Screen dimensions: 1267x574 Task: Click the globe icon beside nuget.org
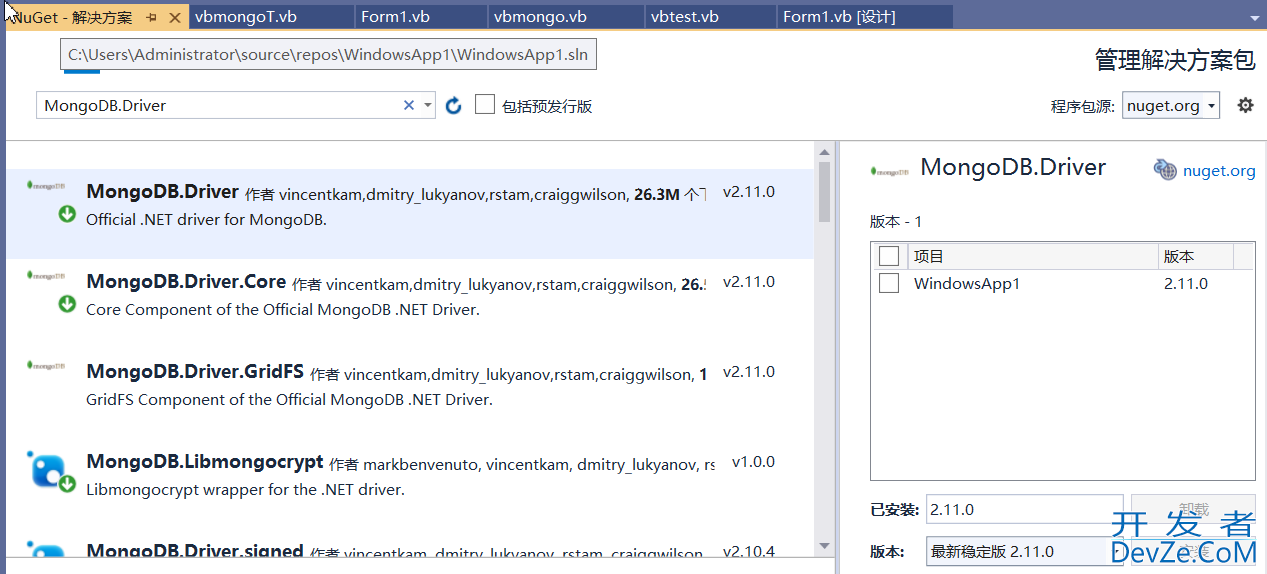tap(1165, 169)
